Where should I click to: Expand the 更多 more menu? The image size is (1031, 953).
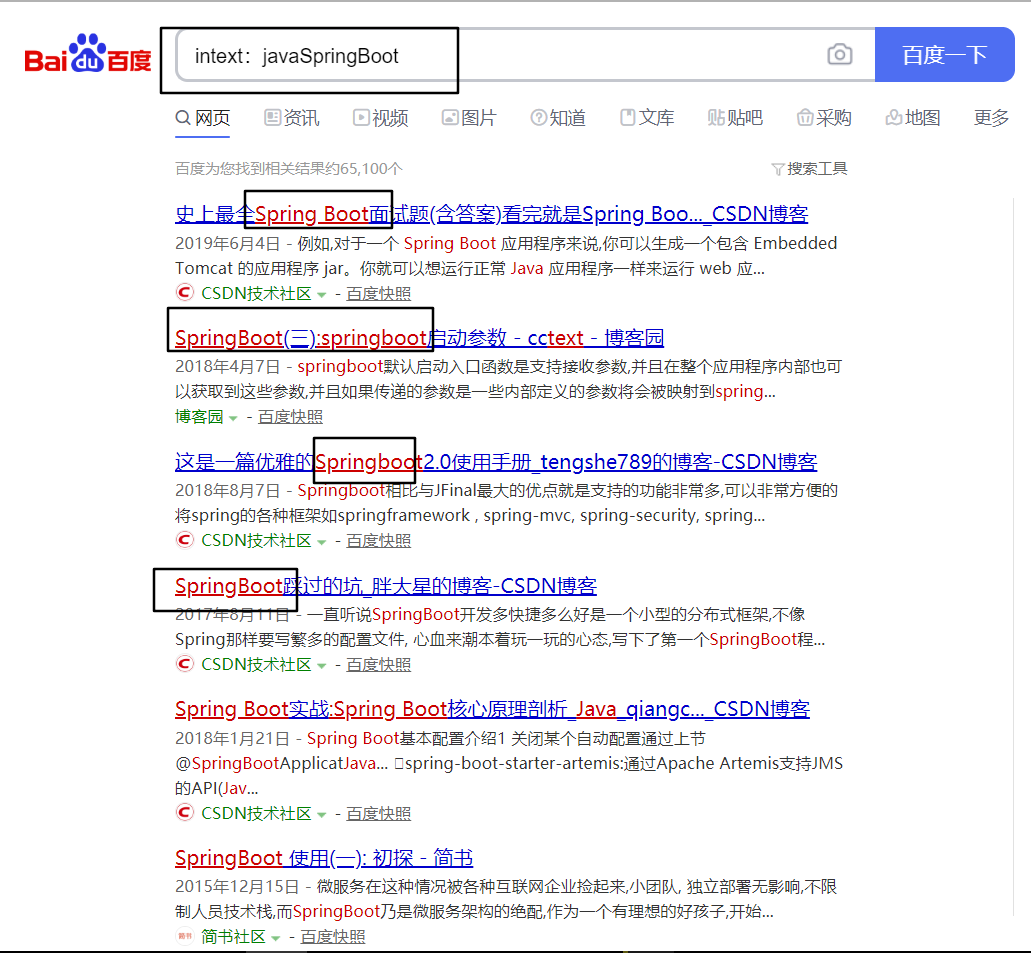pyautogui.click(x=991, y=118)
